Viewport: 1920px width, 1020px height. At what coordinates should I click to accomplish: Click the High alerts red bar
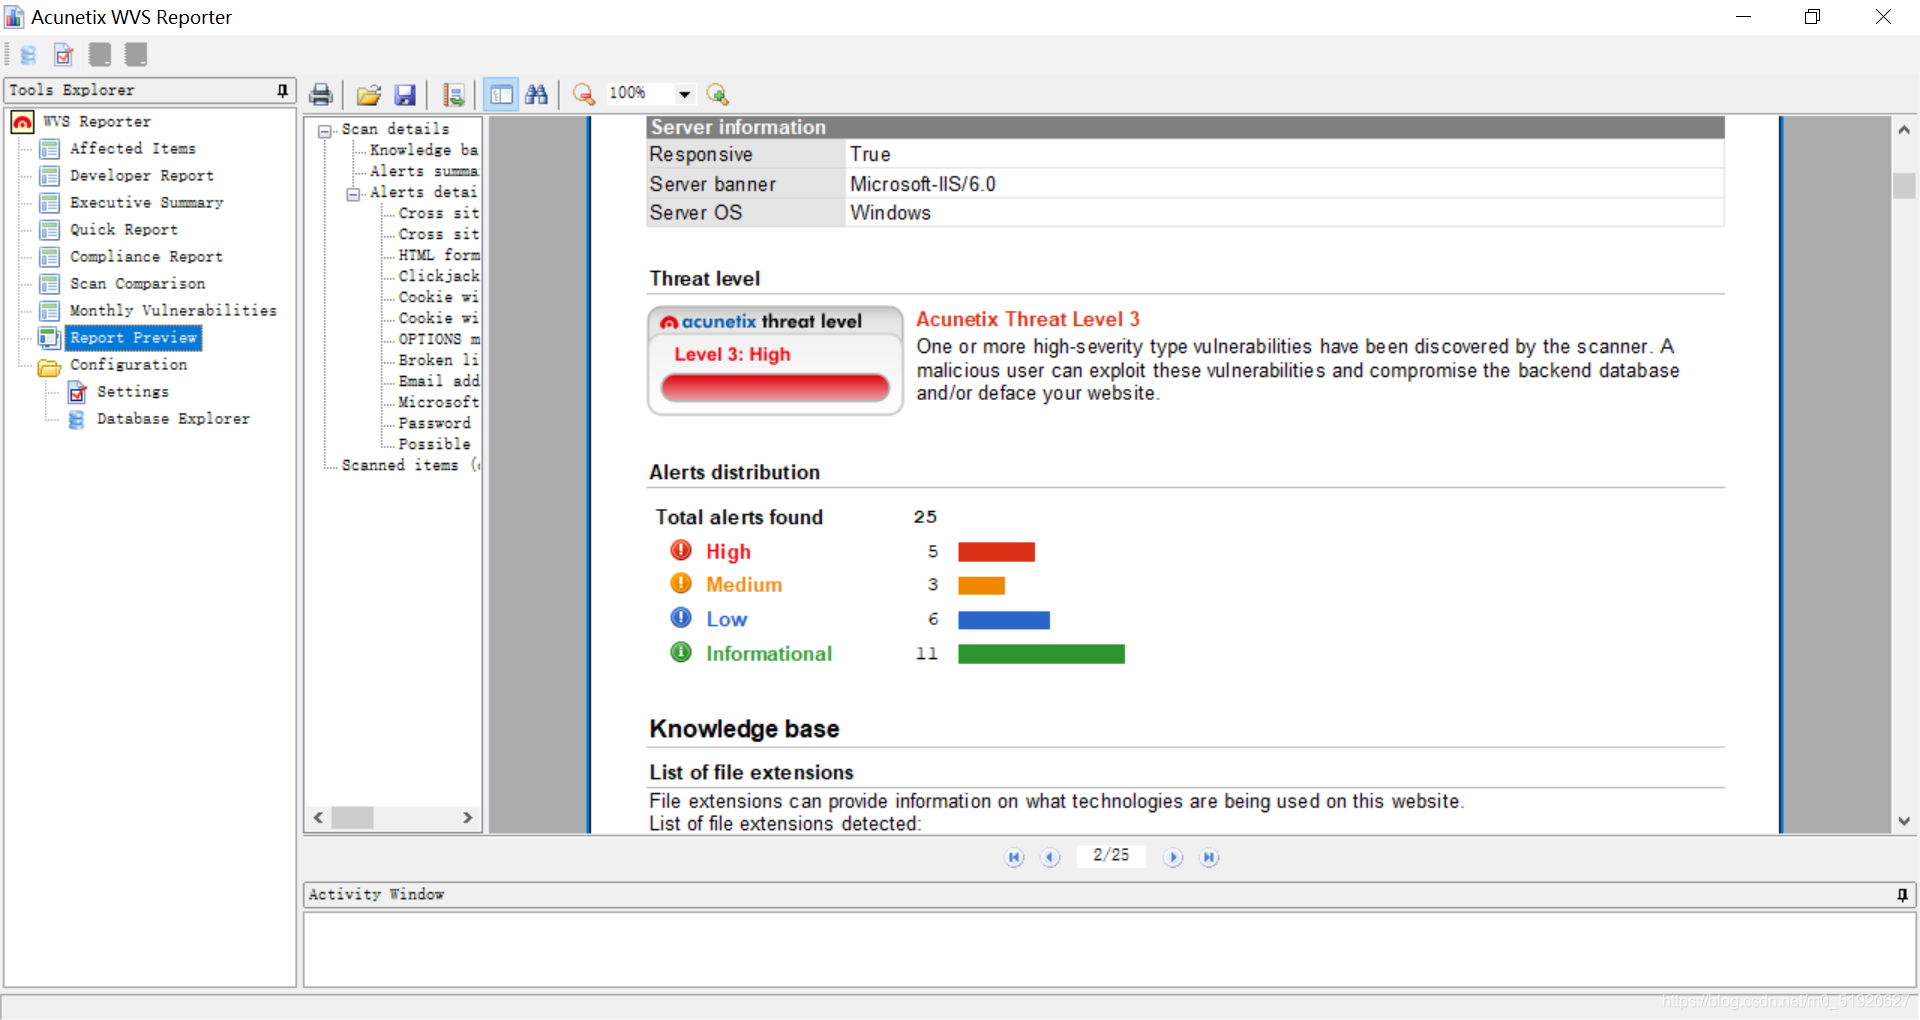[996, 552]
